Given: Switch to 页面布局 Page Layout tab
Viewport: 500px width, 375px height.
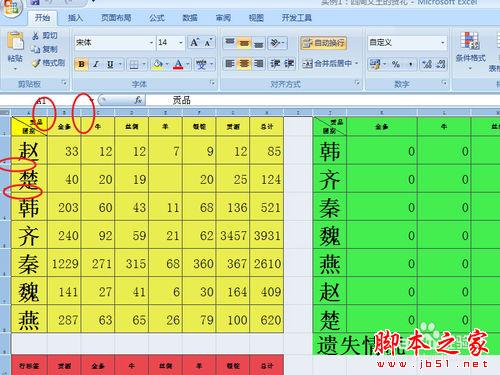Looking at the screenshot, I should [x=116, y=18].
